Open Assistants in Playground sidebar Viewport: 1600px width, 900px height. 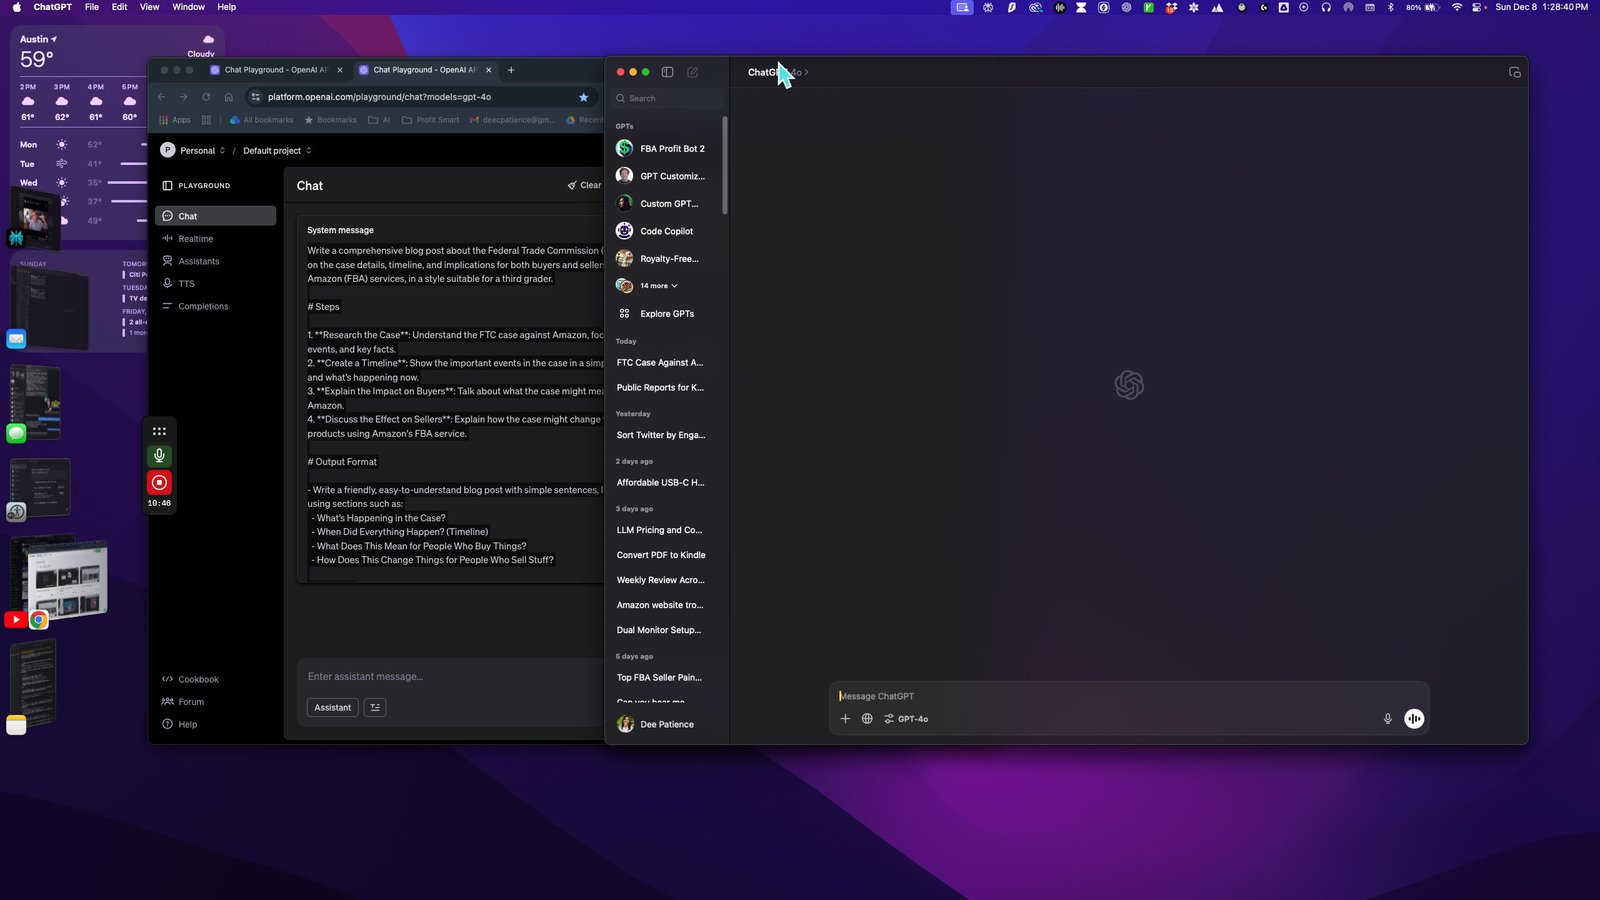pyautogui.click(x=215, y=261)
